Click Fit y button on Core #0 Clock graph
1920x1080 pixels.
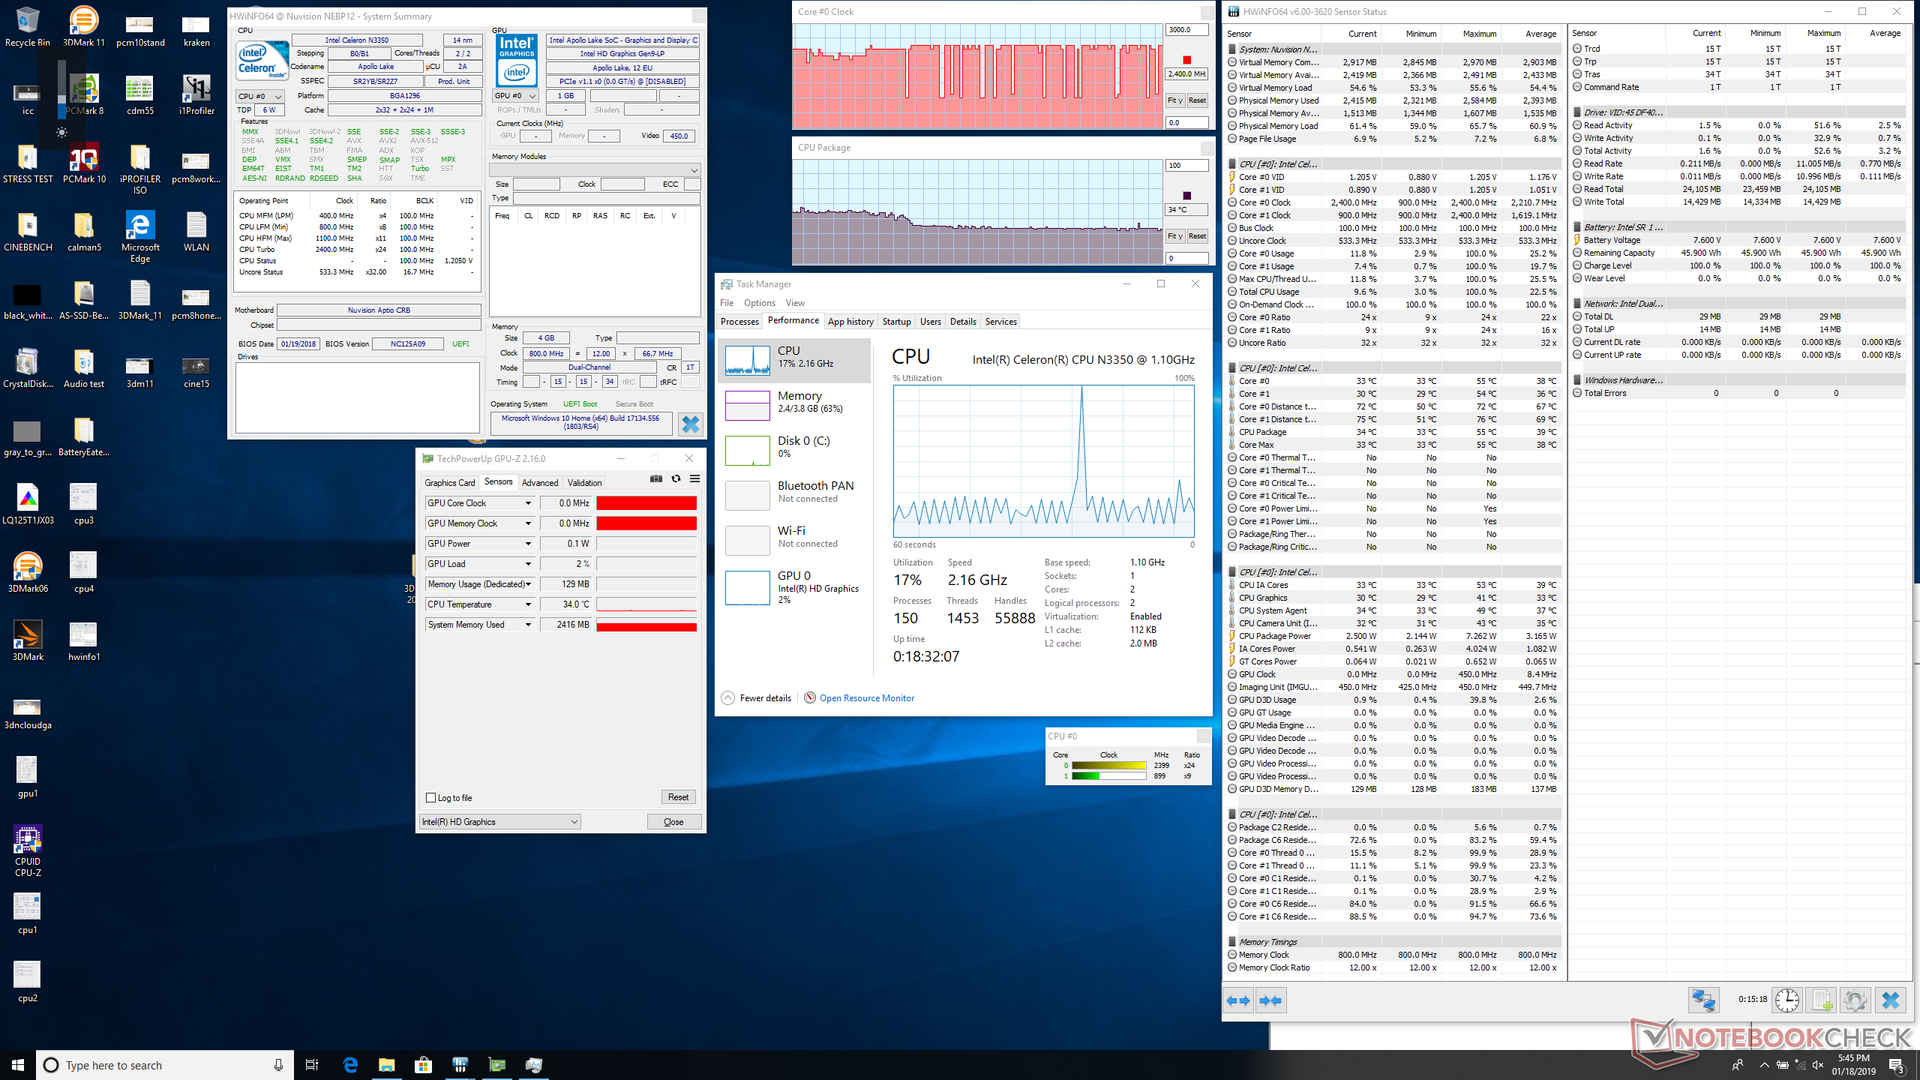coord(1175,100)
